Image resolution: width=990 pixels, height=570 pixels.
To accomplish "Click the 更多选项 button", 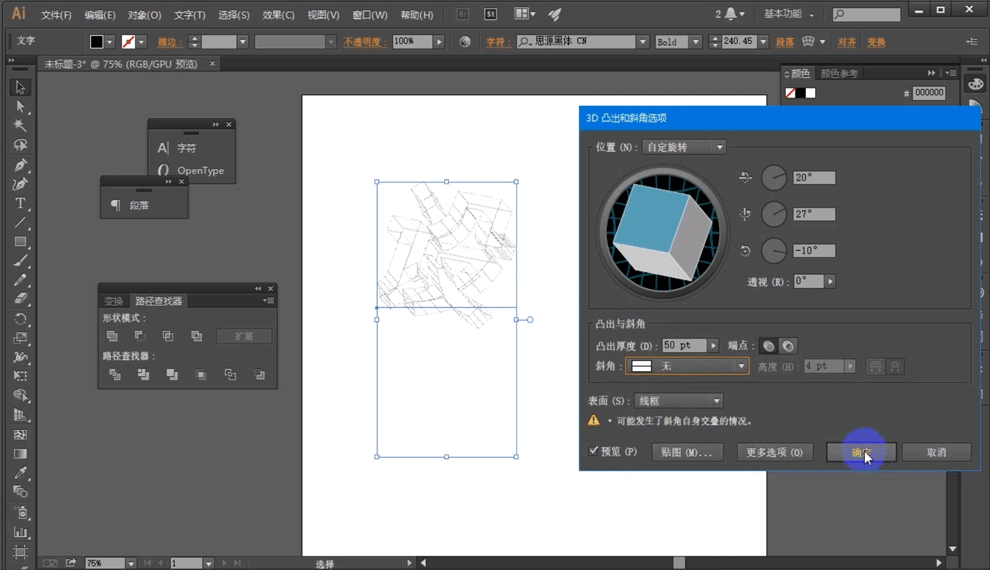I will click(774, 453).
